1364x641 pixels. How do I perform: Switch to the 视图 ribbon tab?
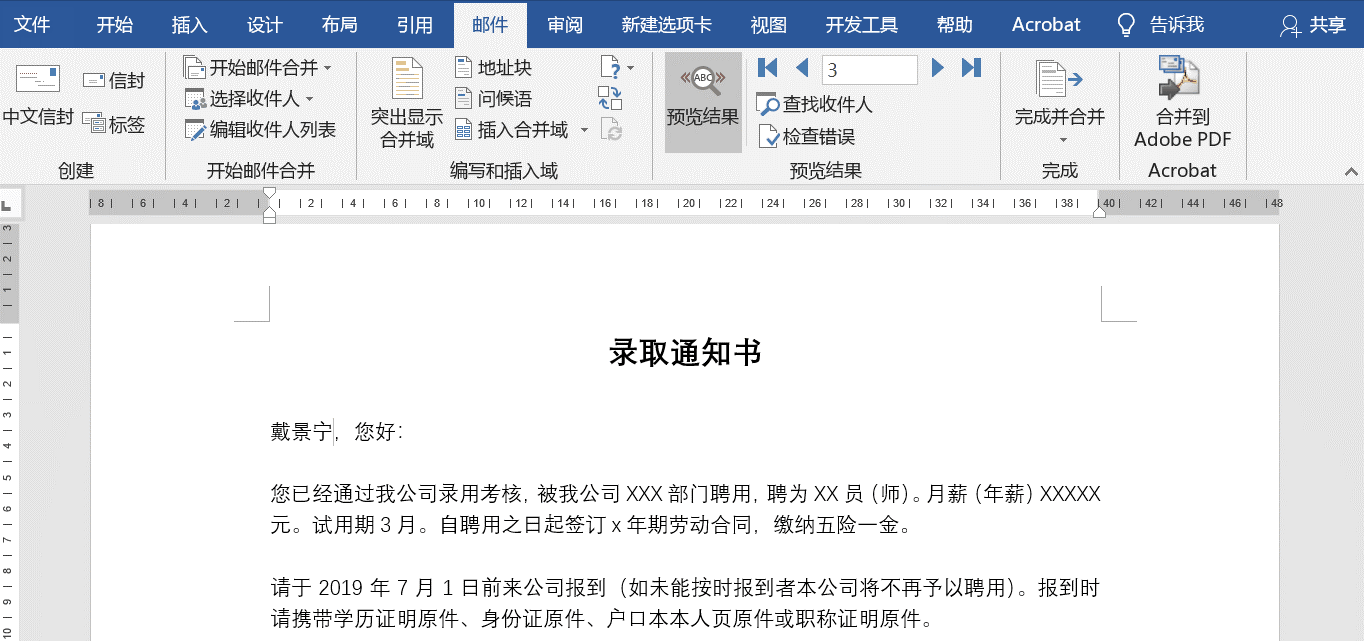coord(768,25)
